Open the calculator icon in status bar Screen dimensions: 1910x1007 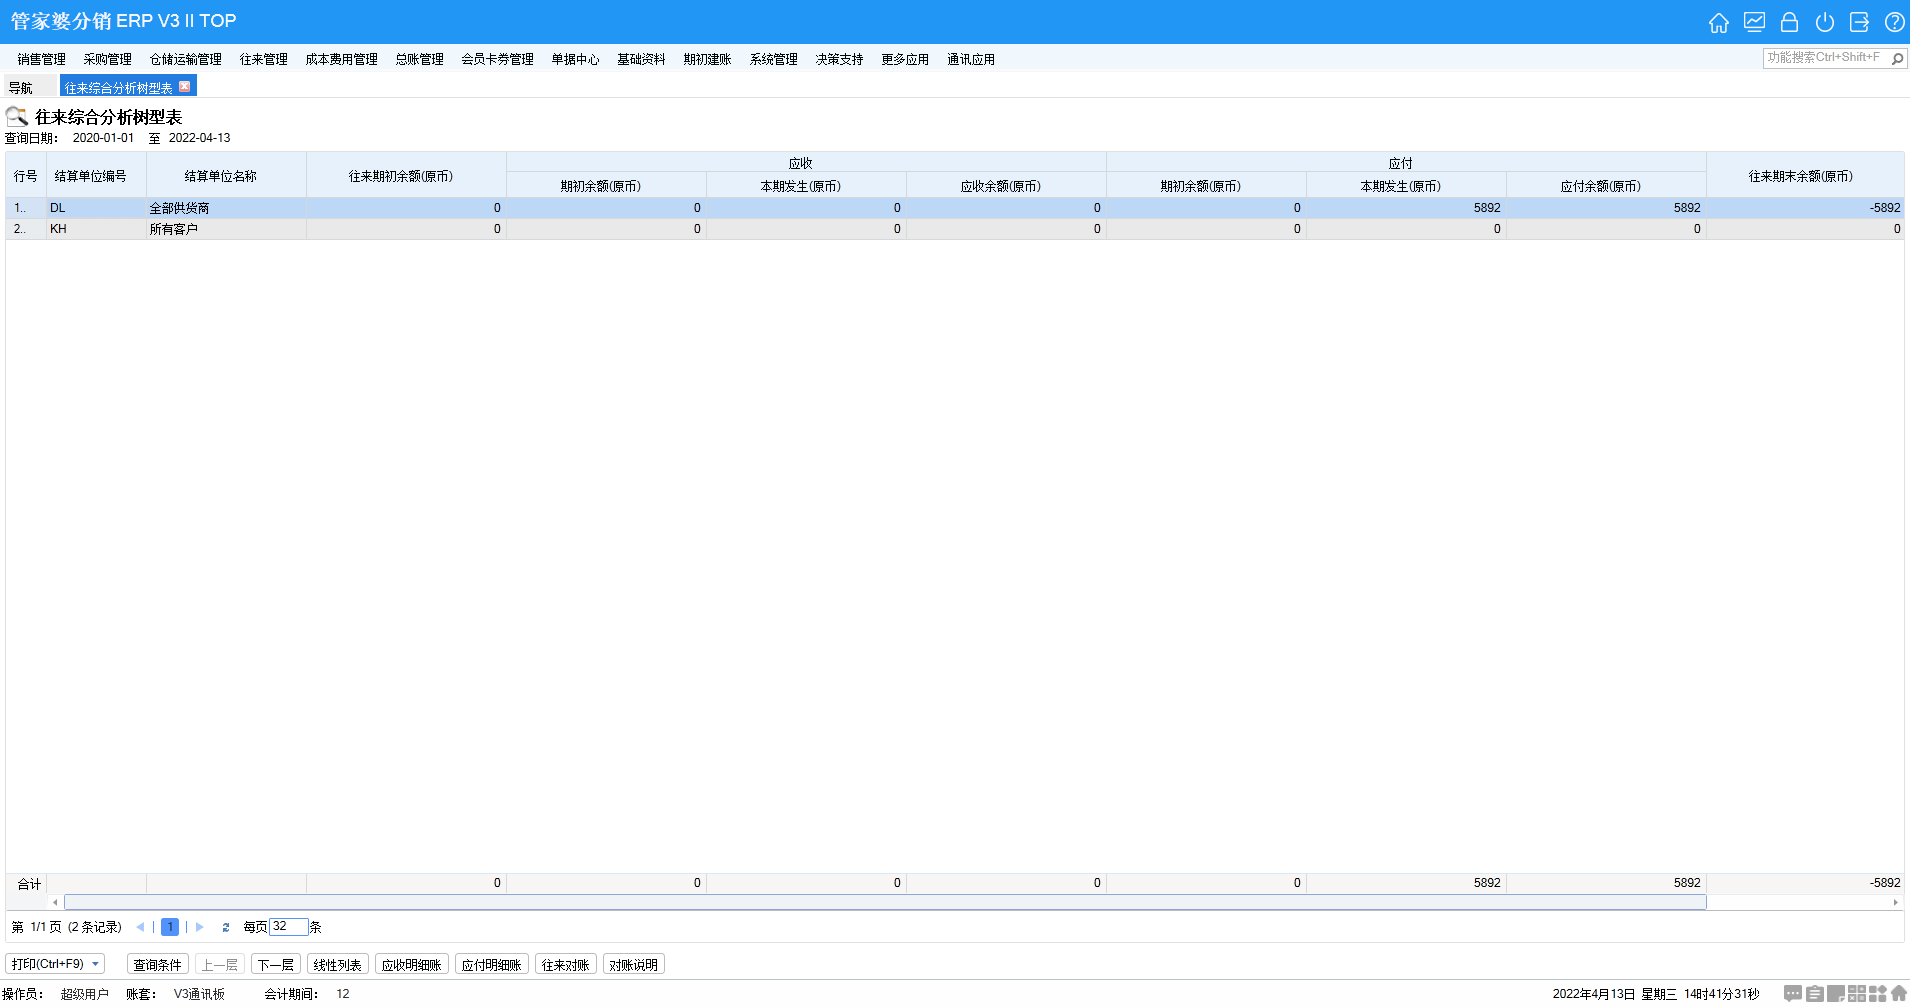tap(1857, 993)
